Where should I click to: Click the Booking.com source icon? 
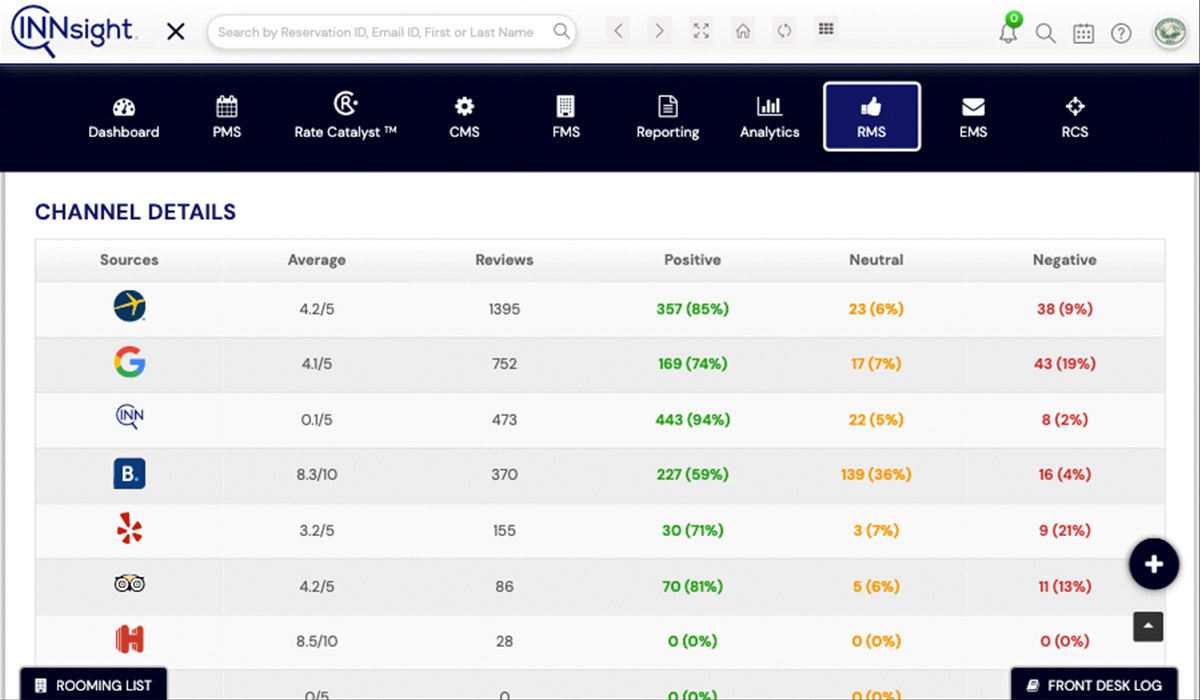(x=130, y=474)
